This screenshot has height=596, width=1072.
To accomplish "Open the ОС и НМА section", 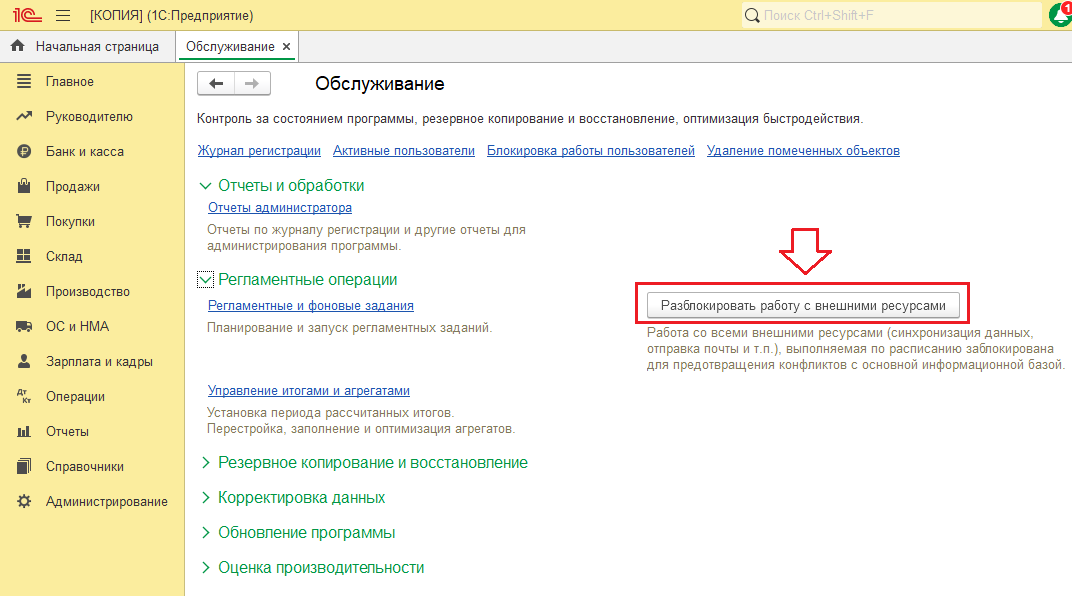I will [x=77, y=327].
